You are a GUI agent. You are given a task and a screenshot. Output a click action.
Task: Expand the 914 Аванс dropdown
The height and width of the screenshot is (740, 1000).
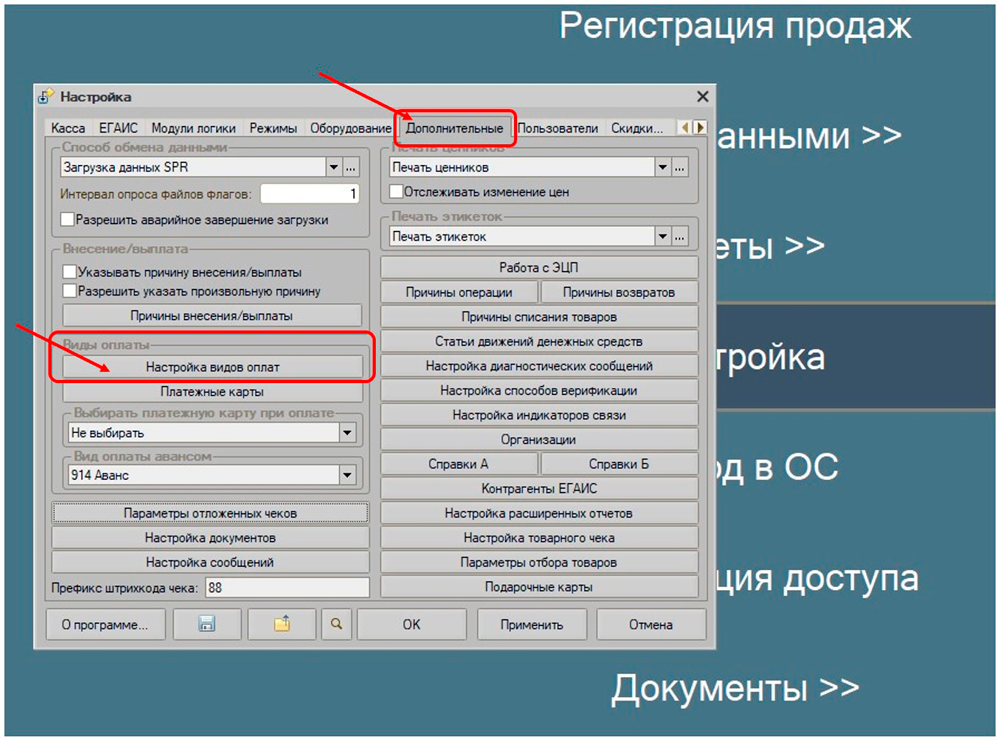[348, 476]
